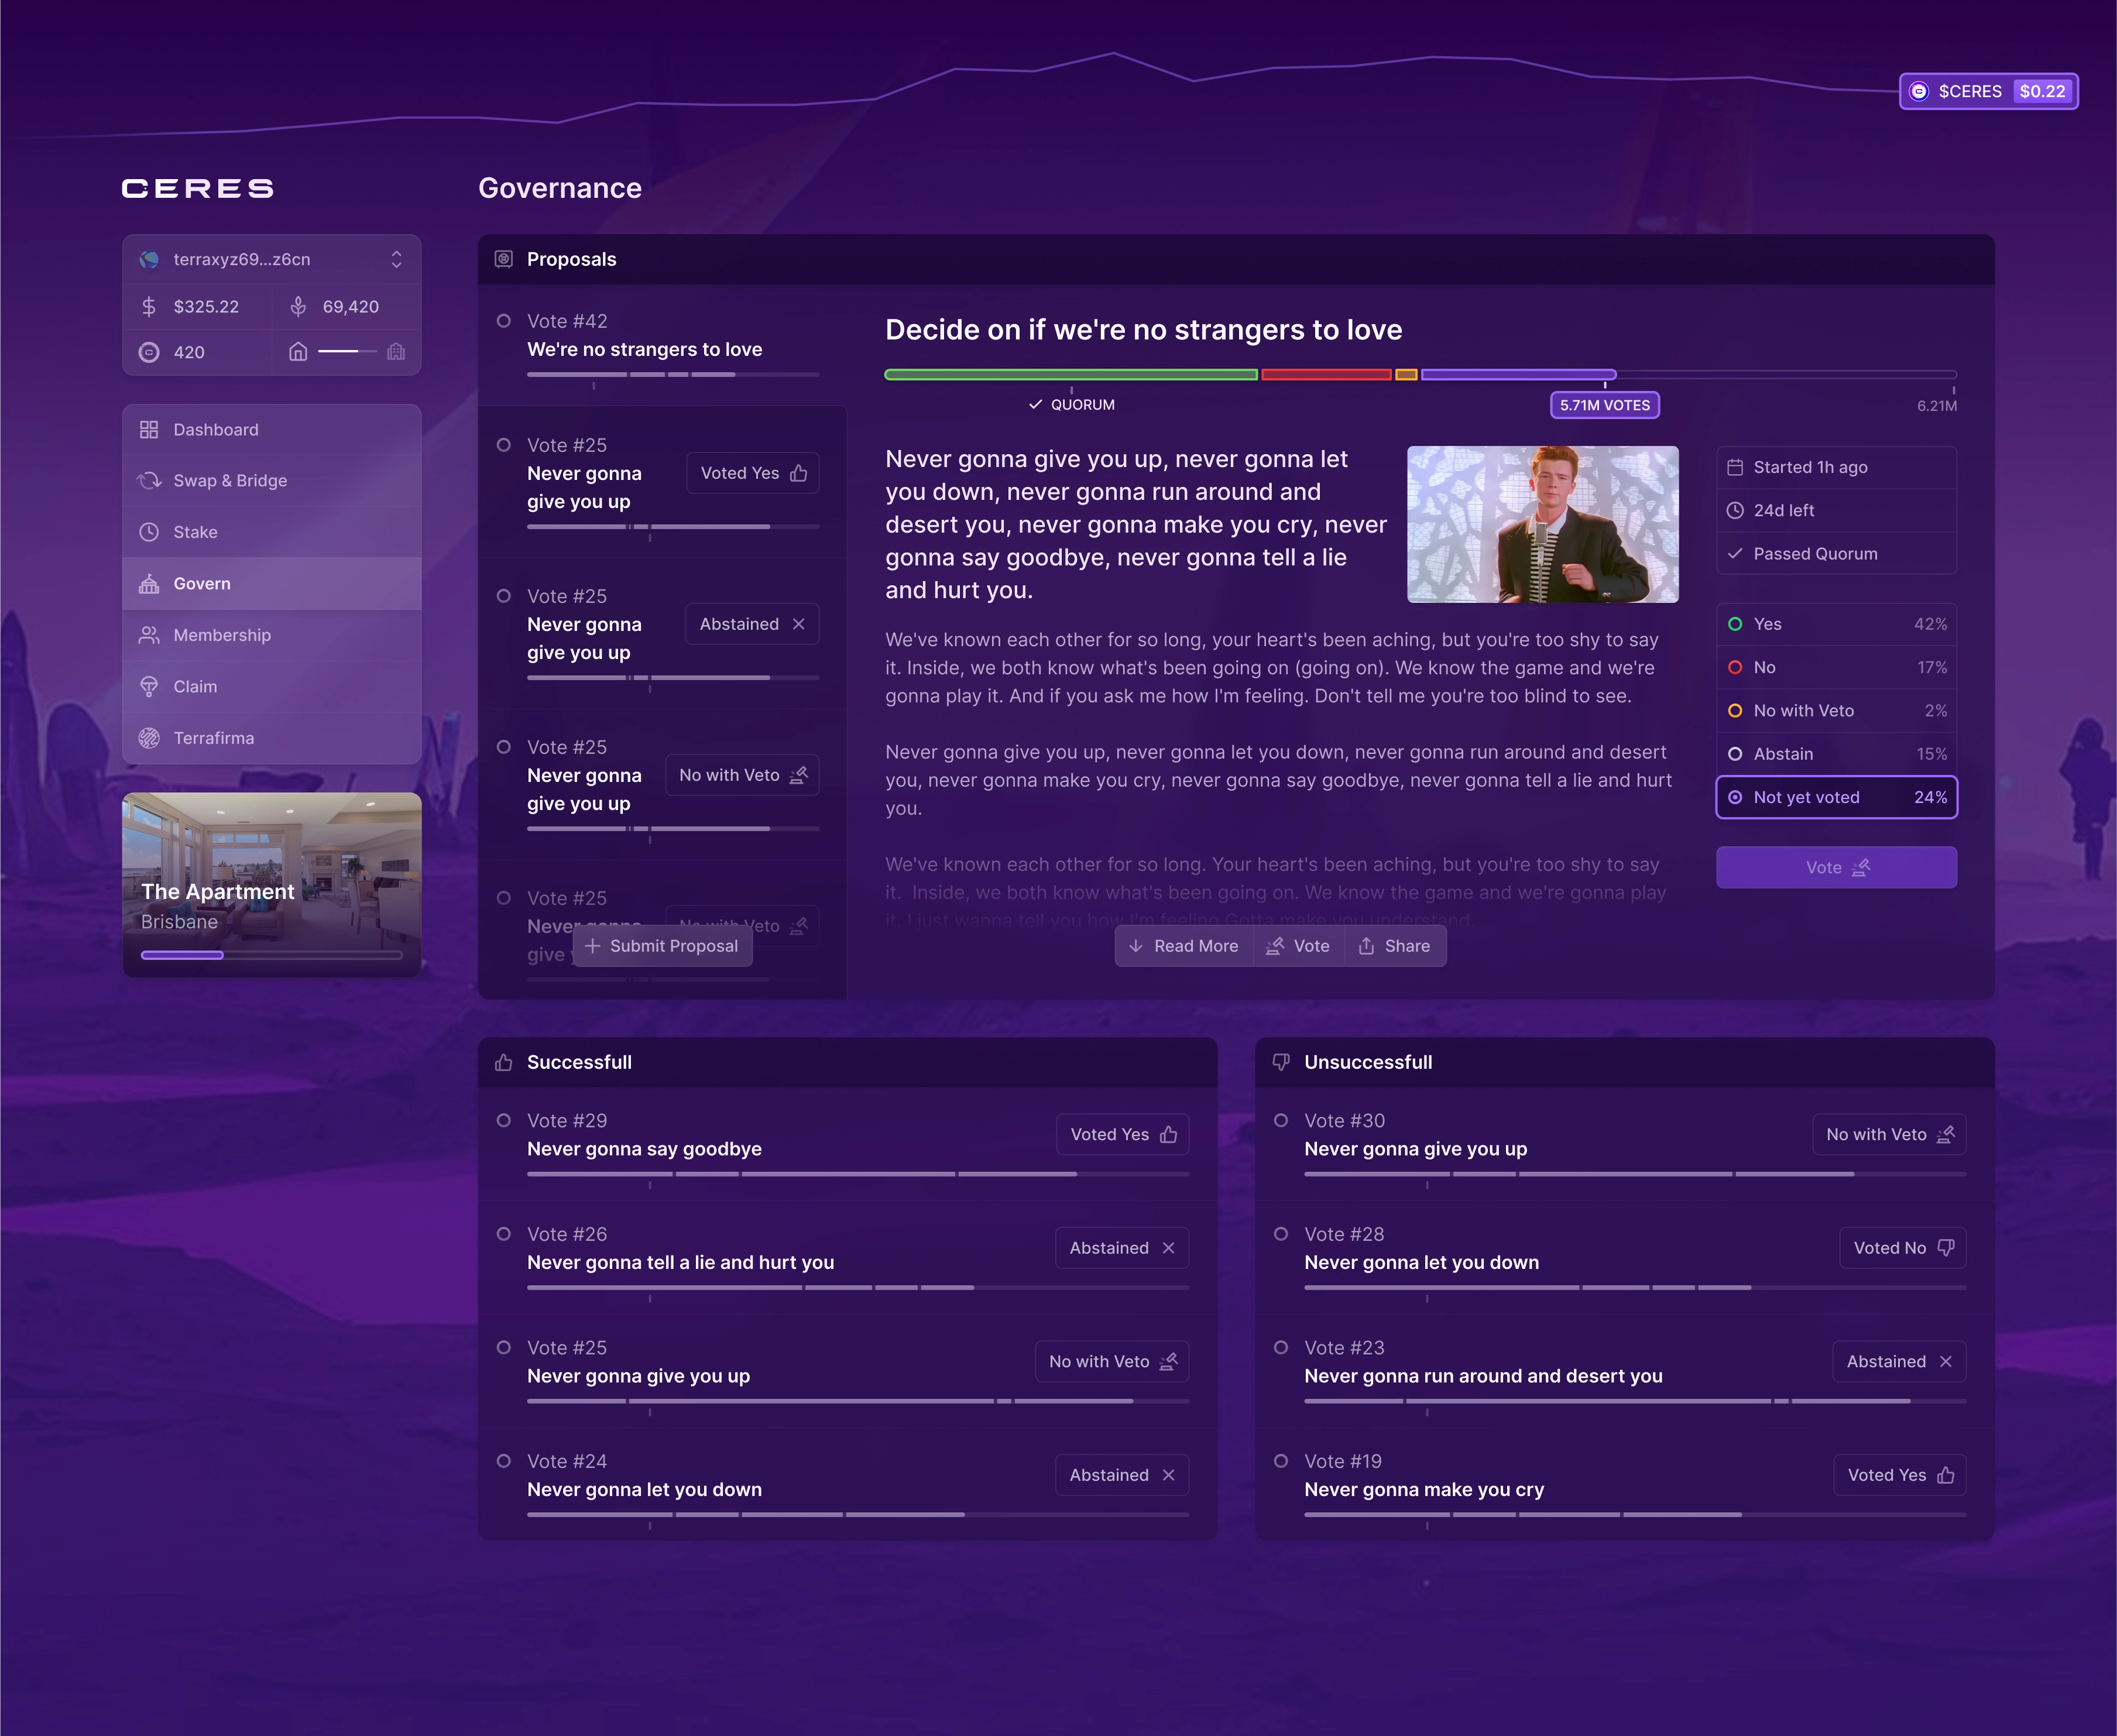Screen dimensions: 2117x1736
Task: Open the Stake page from the sidebar
Action: [x=272, y=532]
